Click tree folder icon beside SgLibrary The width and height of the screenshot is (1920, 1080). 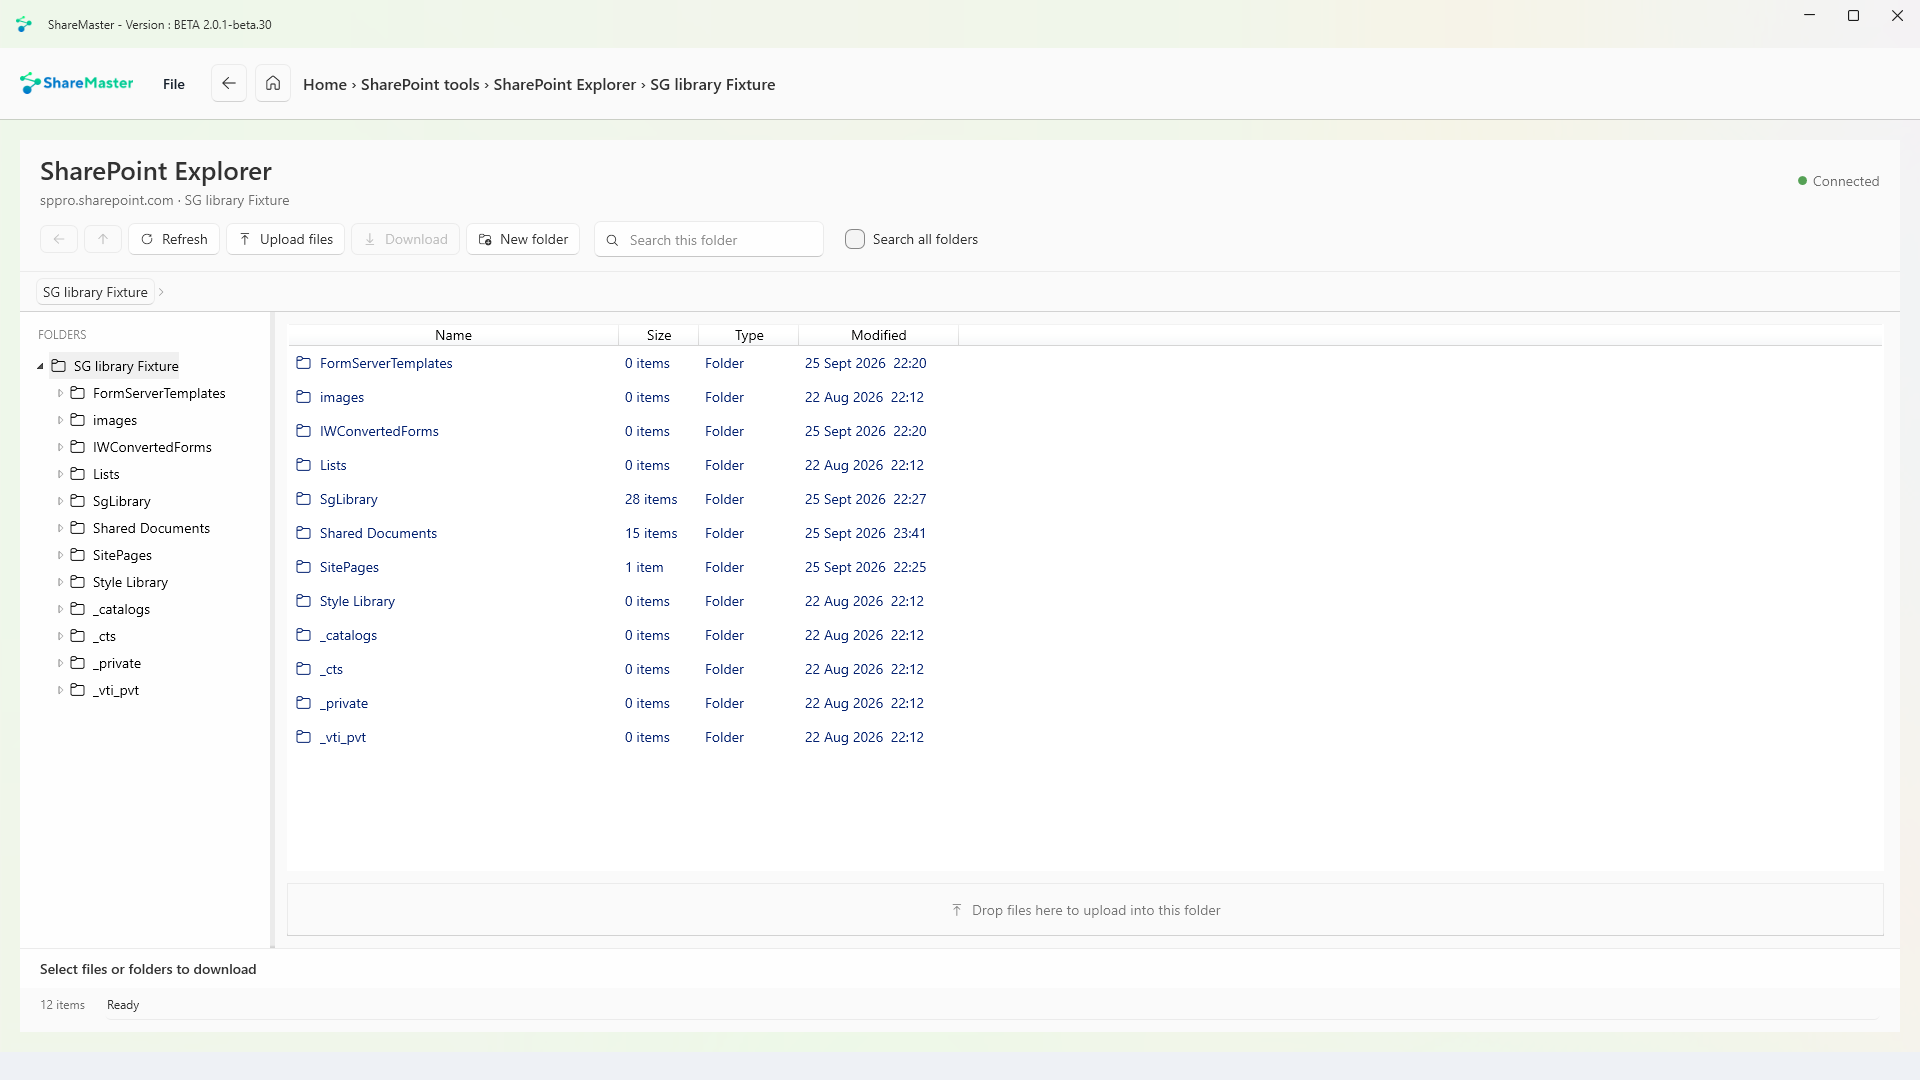77,501
